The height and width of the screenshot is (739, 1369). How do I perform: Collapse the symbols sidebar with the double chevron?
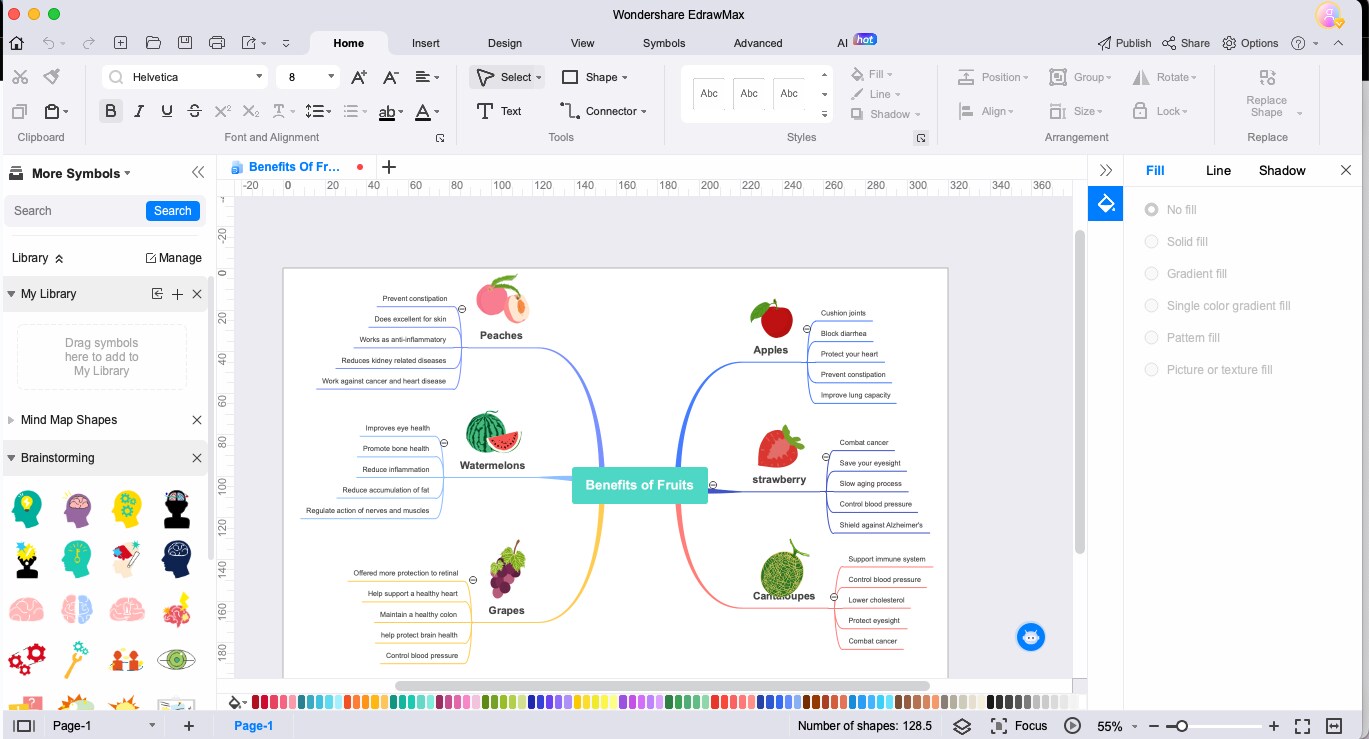tap(198, 173)
